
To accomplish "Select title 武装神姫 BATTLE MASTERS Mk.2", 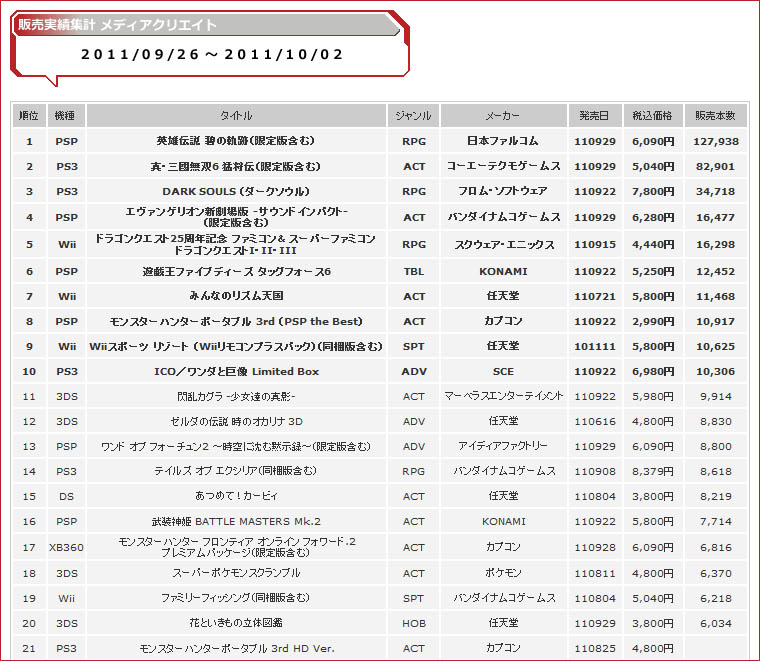I will (x=236, y=521).
